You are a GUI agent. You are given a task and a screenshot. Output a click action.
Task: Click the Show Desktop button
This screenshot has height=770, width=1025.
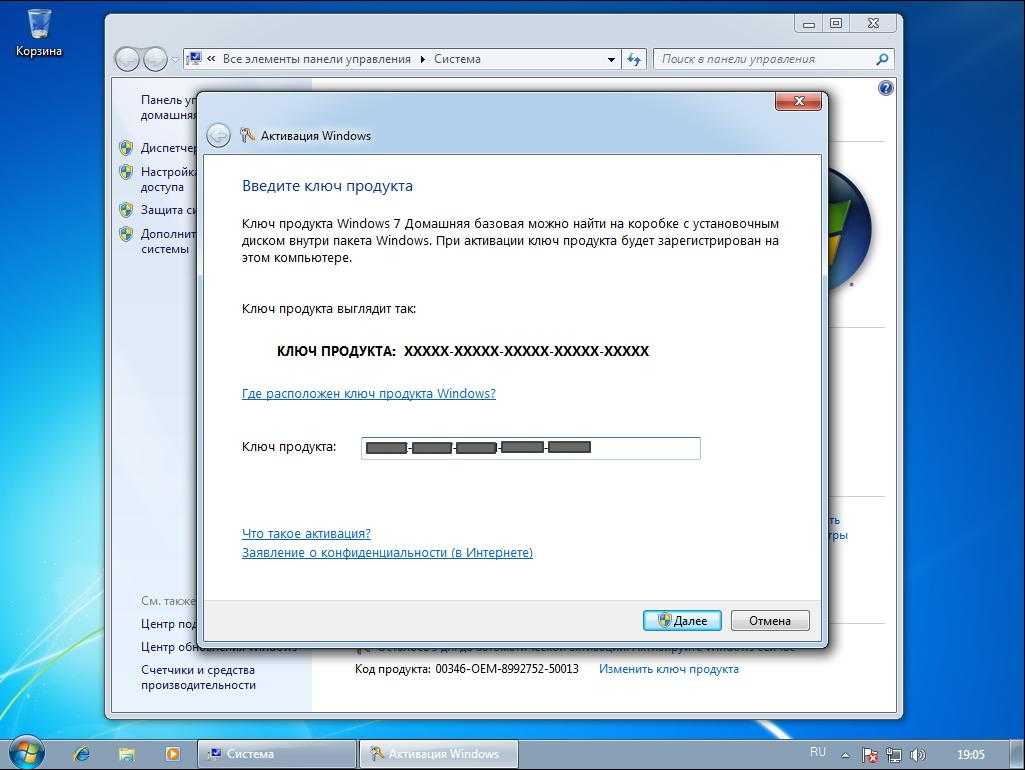click(x=1017, y=754)
